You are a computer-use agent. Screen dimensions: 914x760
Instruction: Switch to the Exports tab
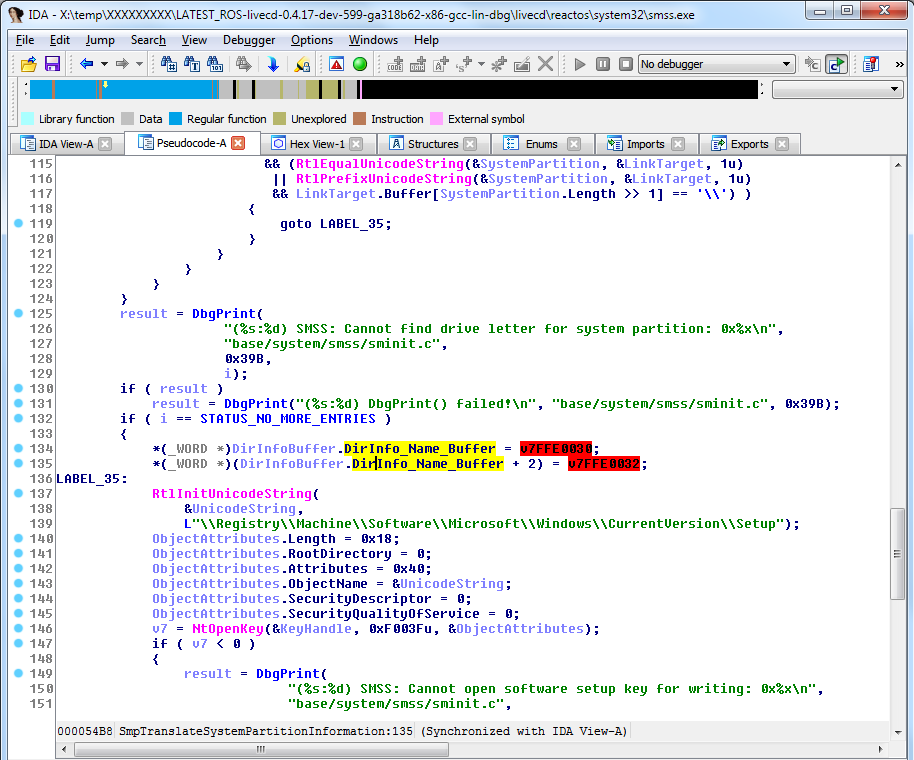click(x=750, y=144)
